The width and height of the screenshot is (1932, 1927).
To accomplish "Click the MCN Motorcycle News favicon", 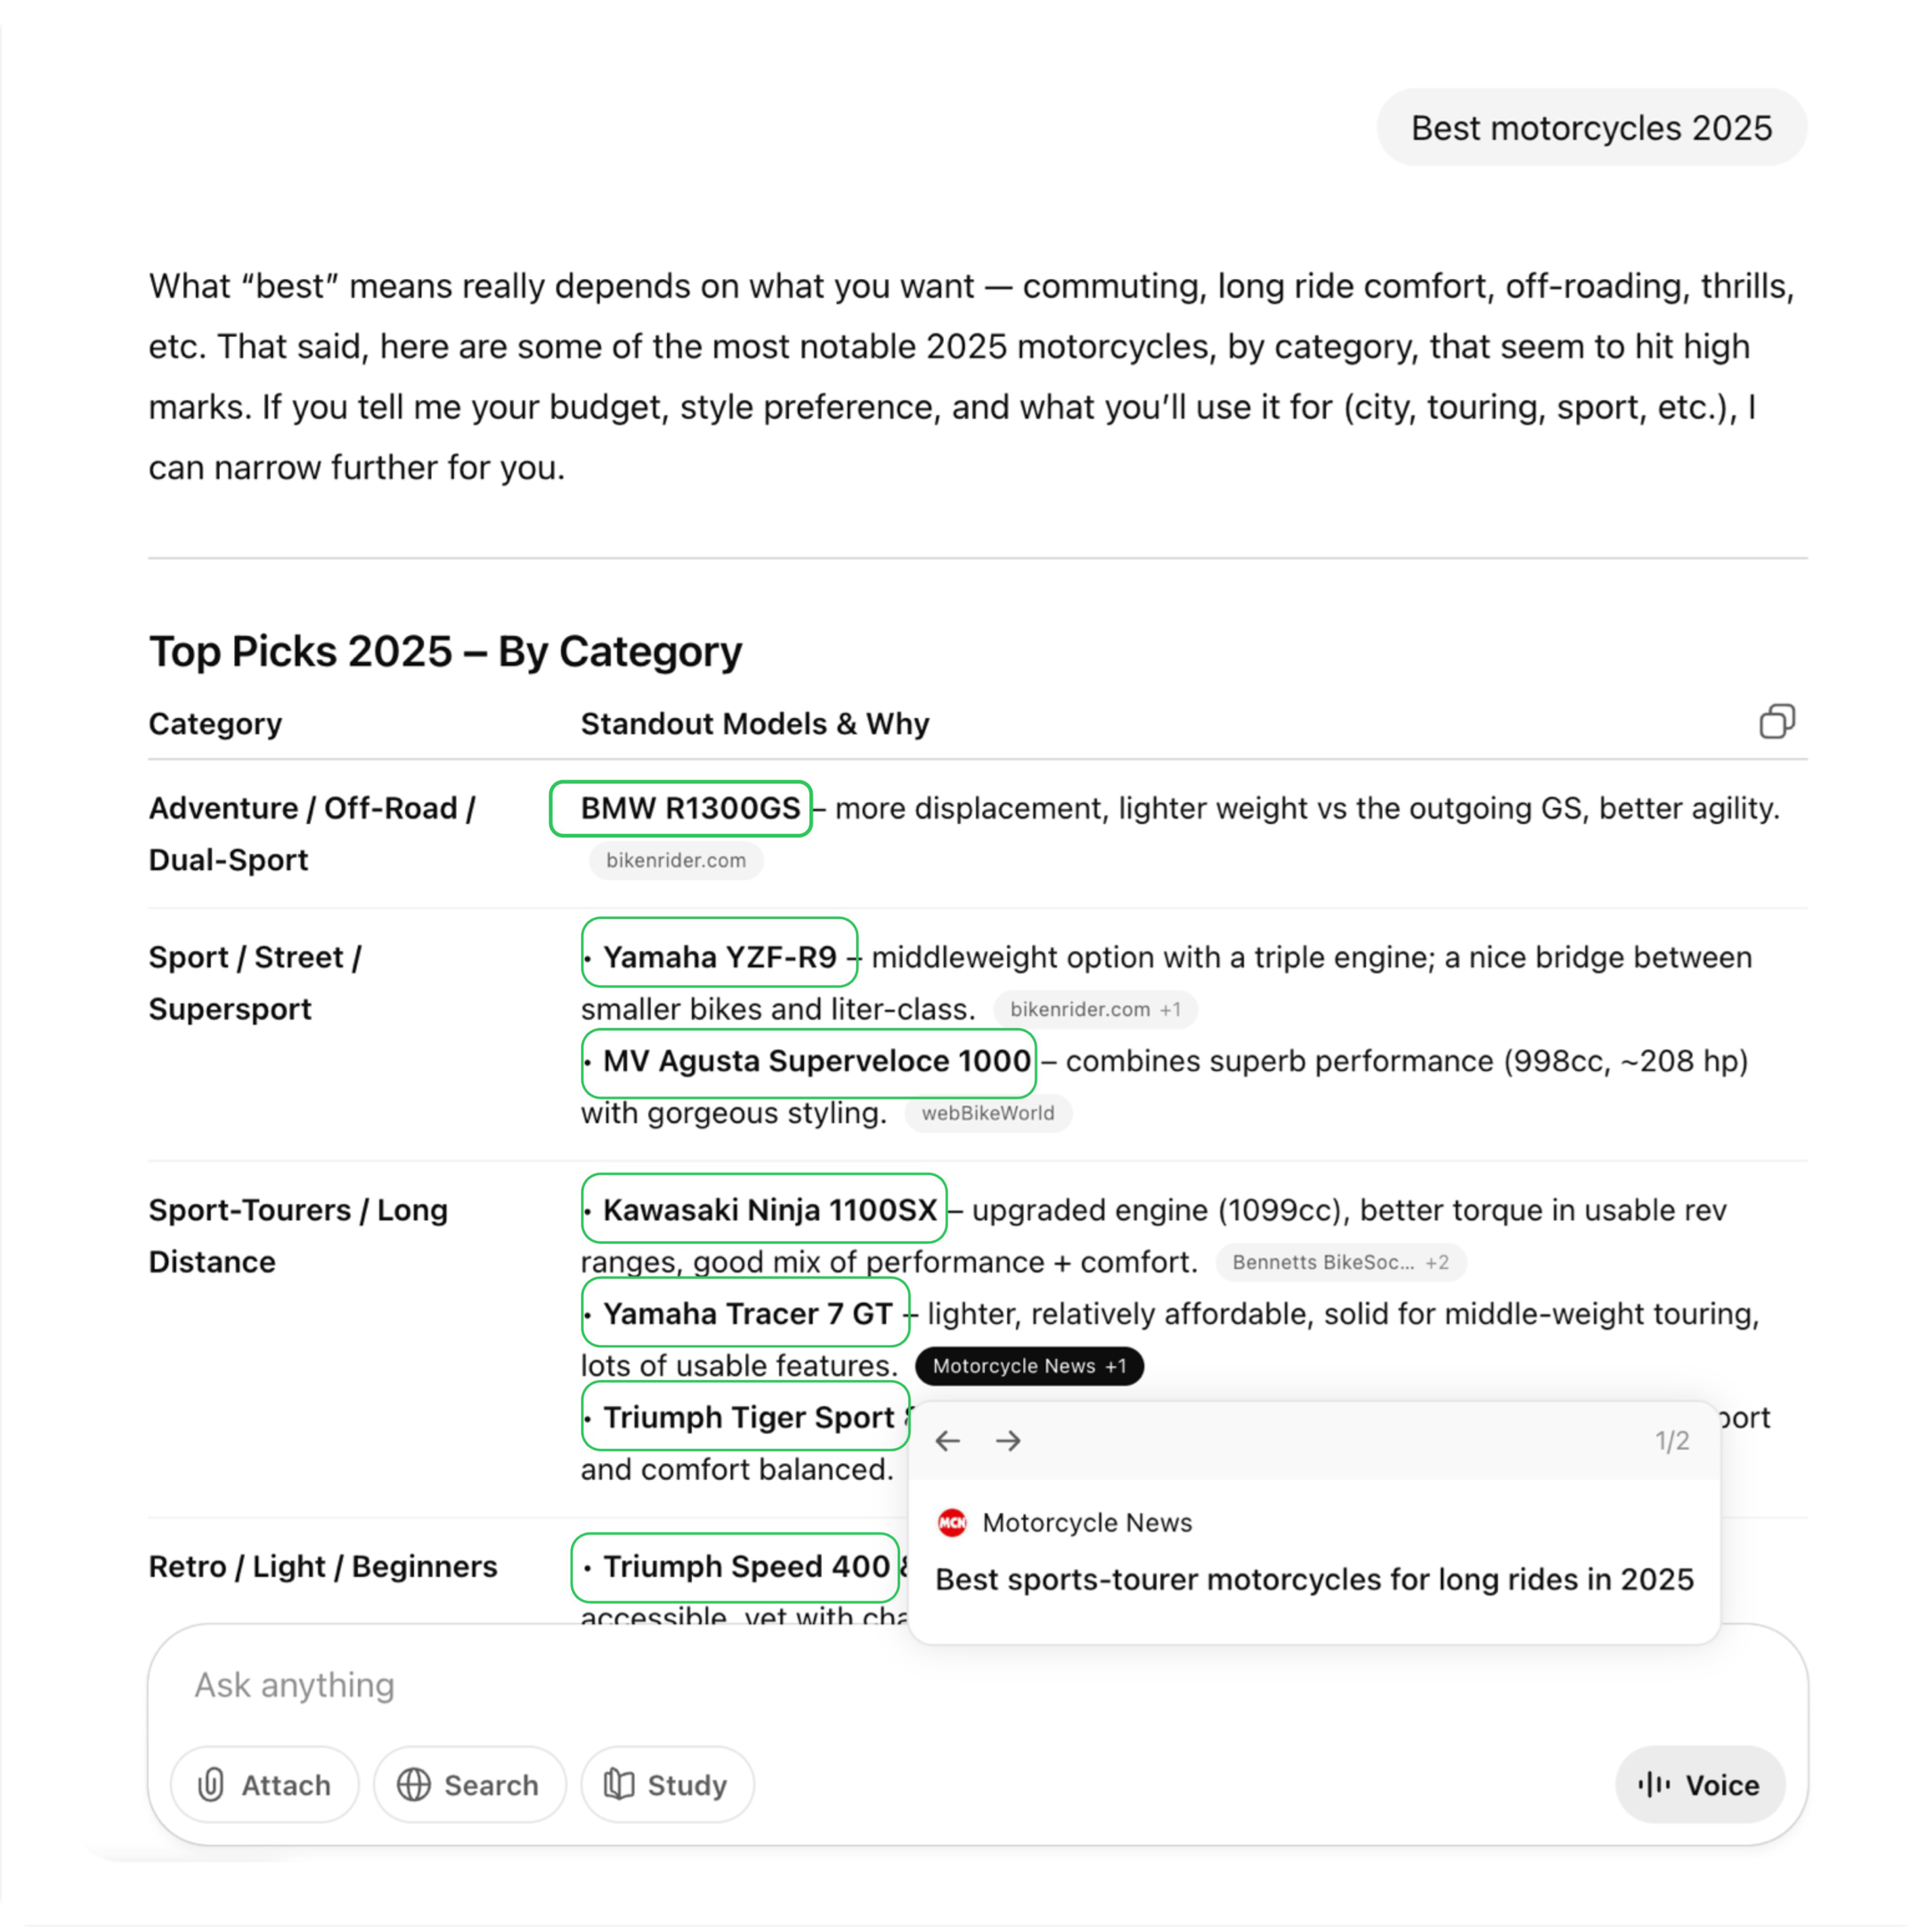I will [x=952, y=1522].
